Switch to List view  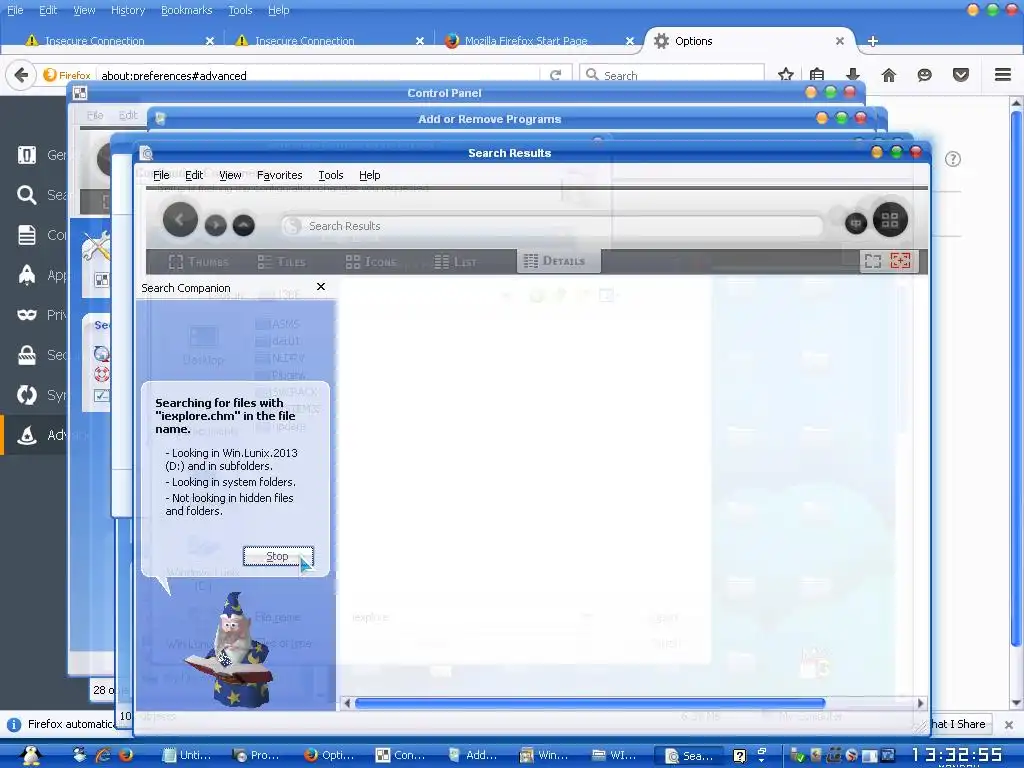tap(455, 262)
